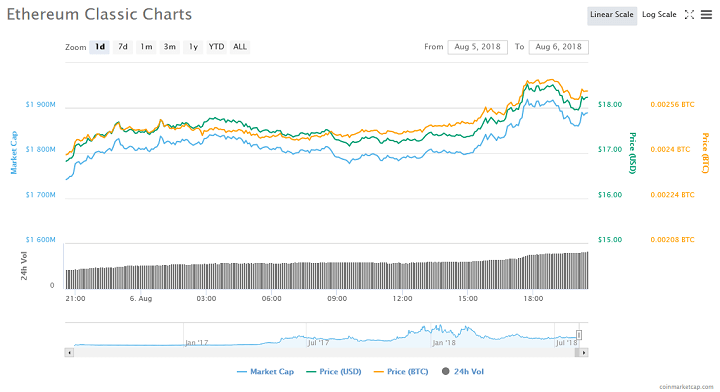Click the navigator range handle
The width and height of the screenshot is (720, 392).
pos(579,335)
